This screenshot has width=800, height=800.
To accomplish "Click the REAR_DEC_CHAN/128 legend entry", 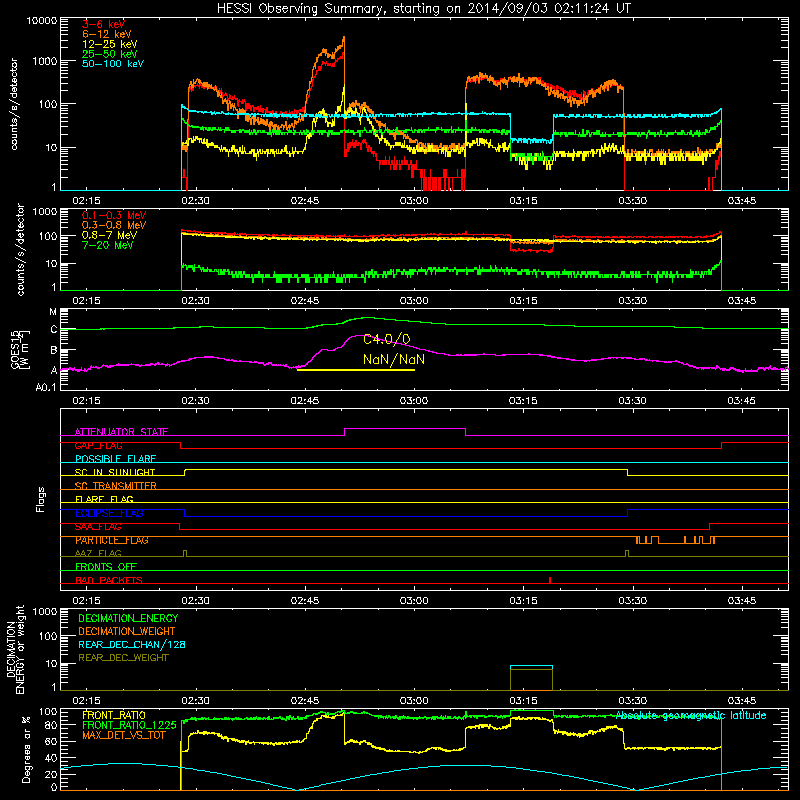I will [132, 644].
